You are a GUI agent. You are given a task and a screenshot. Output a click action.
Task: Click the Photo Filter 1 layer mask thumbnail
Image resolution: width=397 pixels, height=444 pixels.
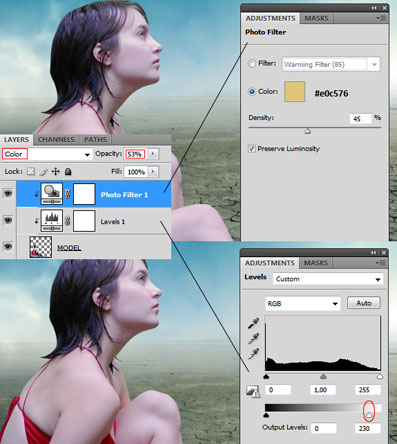tap(84, 194)
